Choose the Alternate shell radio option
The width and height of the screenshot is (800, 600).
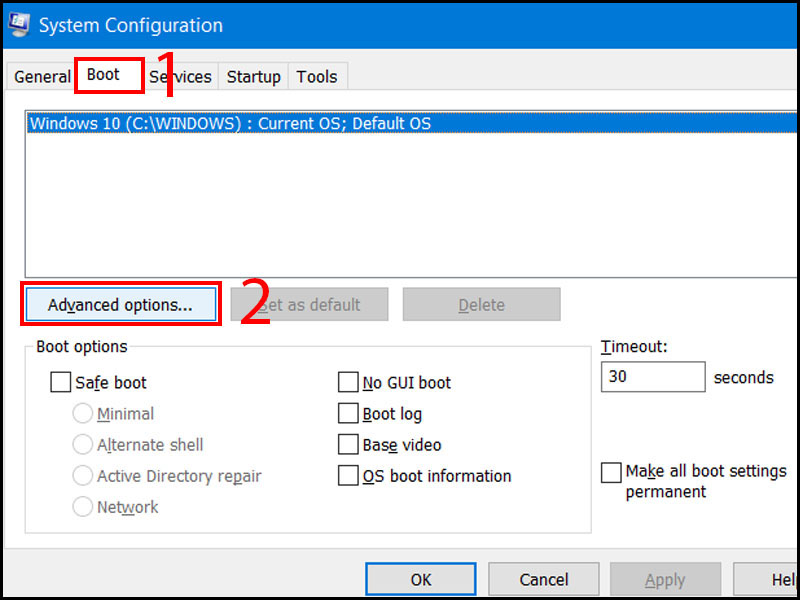pos(83,444)
